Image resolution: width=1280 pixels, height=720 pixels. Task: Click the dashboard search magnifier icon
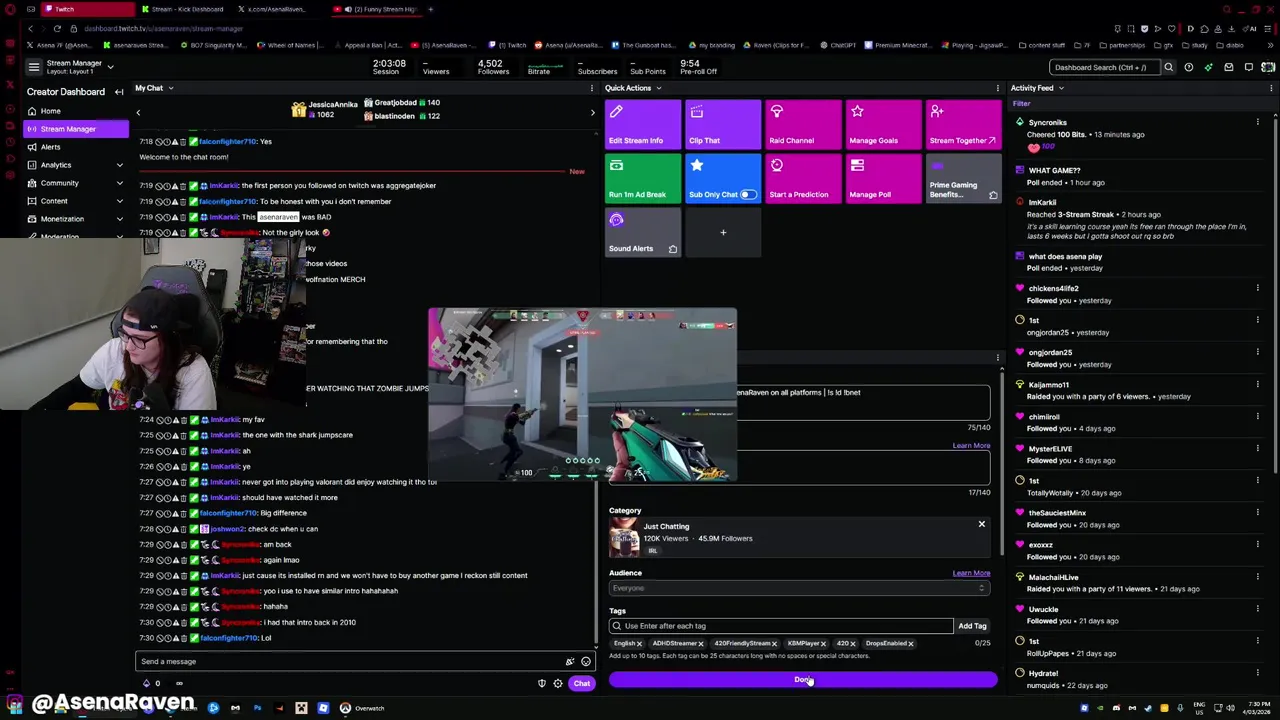click(1168, 67)
